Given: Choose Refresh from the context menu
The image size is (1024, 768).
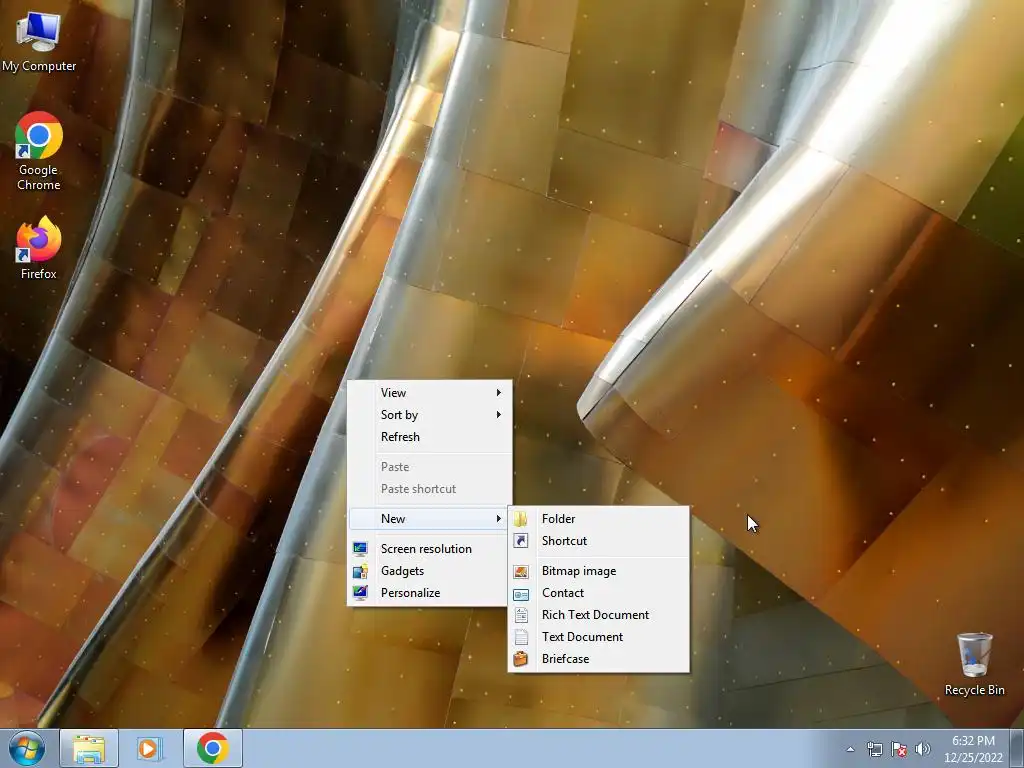Looking at the screenshot, I should (x=430, y=437).
